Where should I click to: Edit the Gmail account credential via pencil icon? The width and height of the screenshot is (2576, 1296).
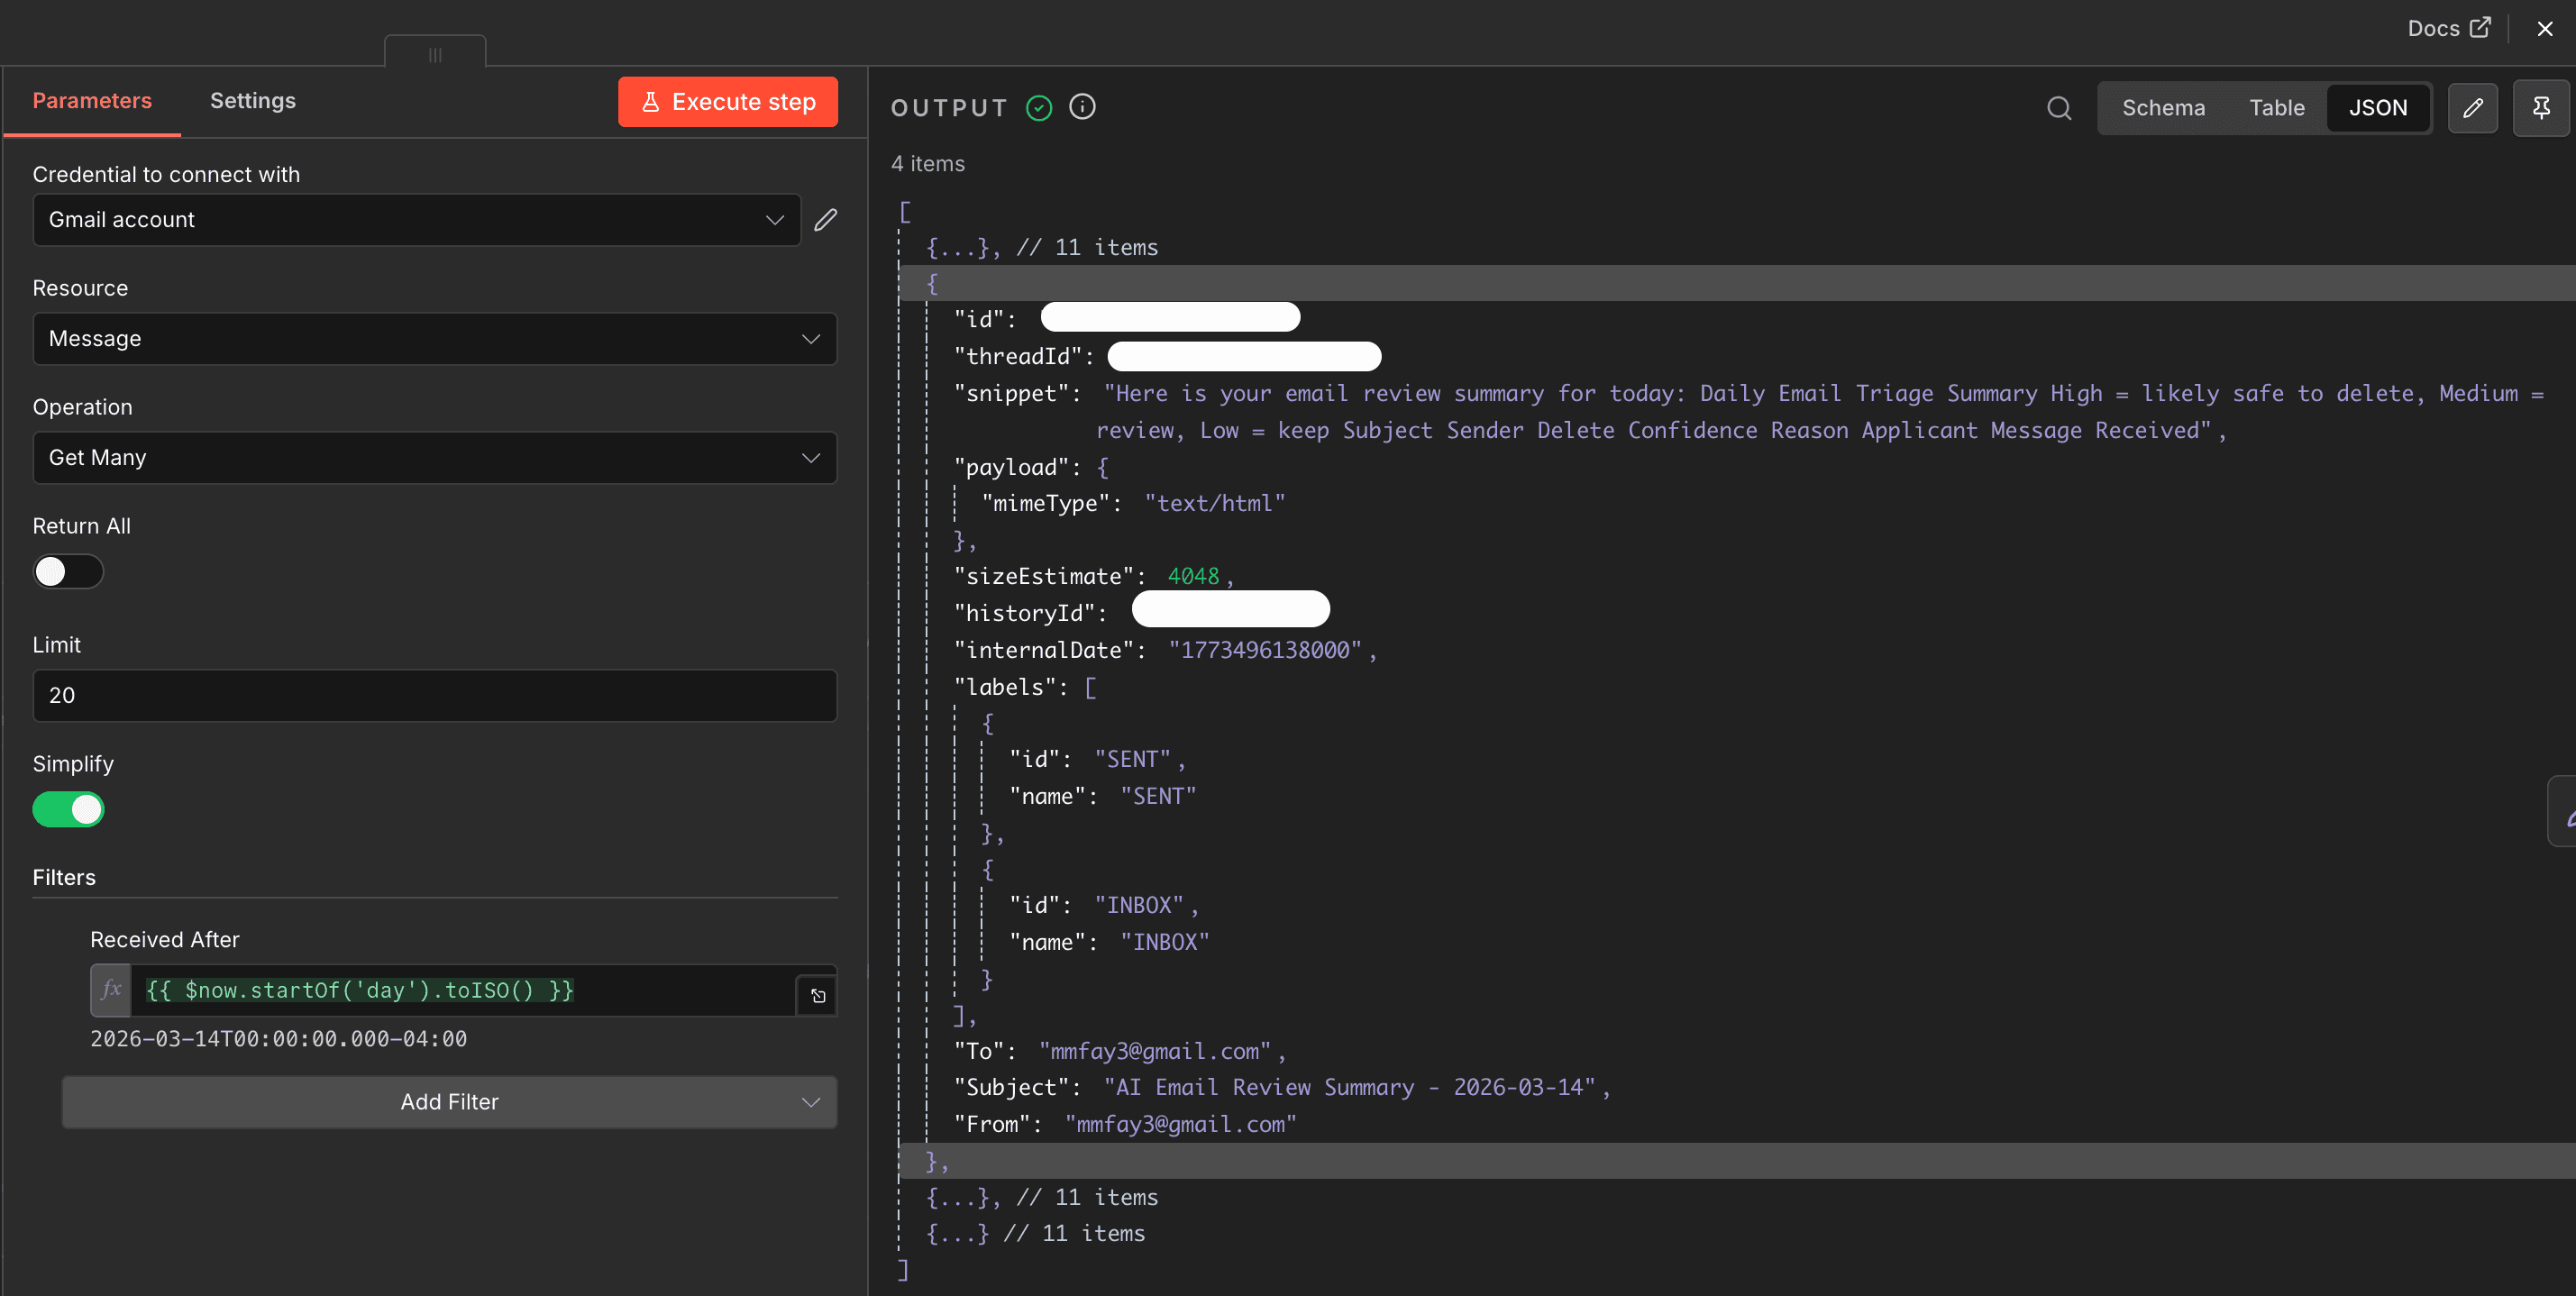tap(826, 220)
